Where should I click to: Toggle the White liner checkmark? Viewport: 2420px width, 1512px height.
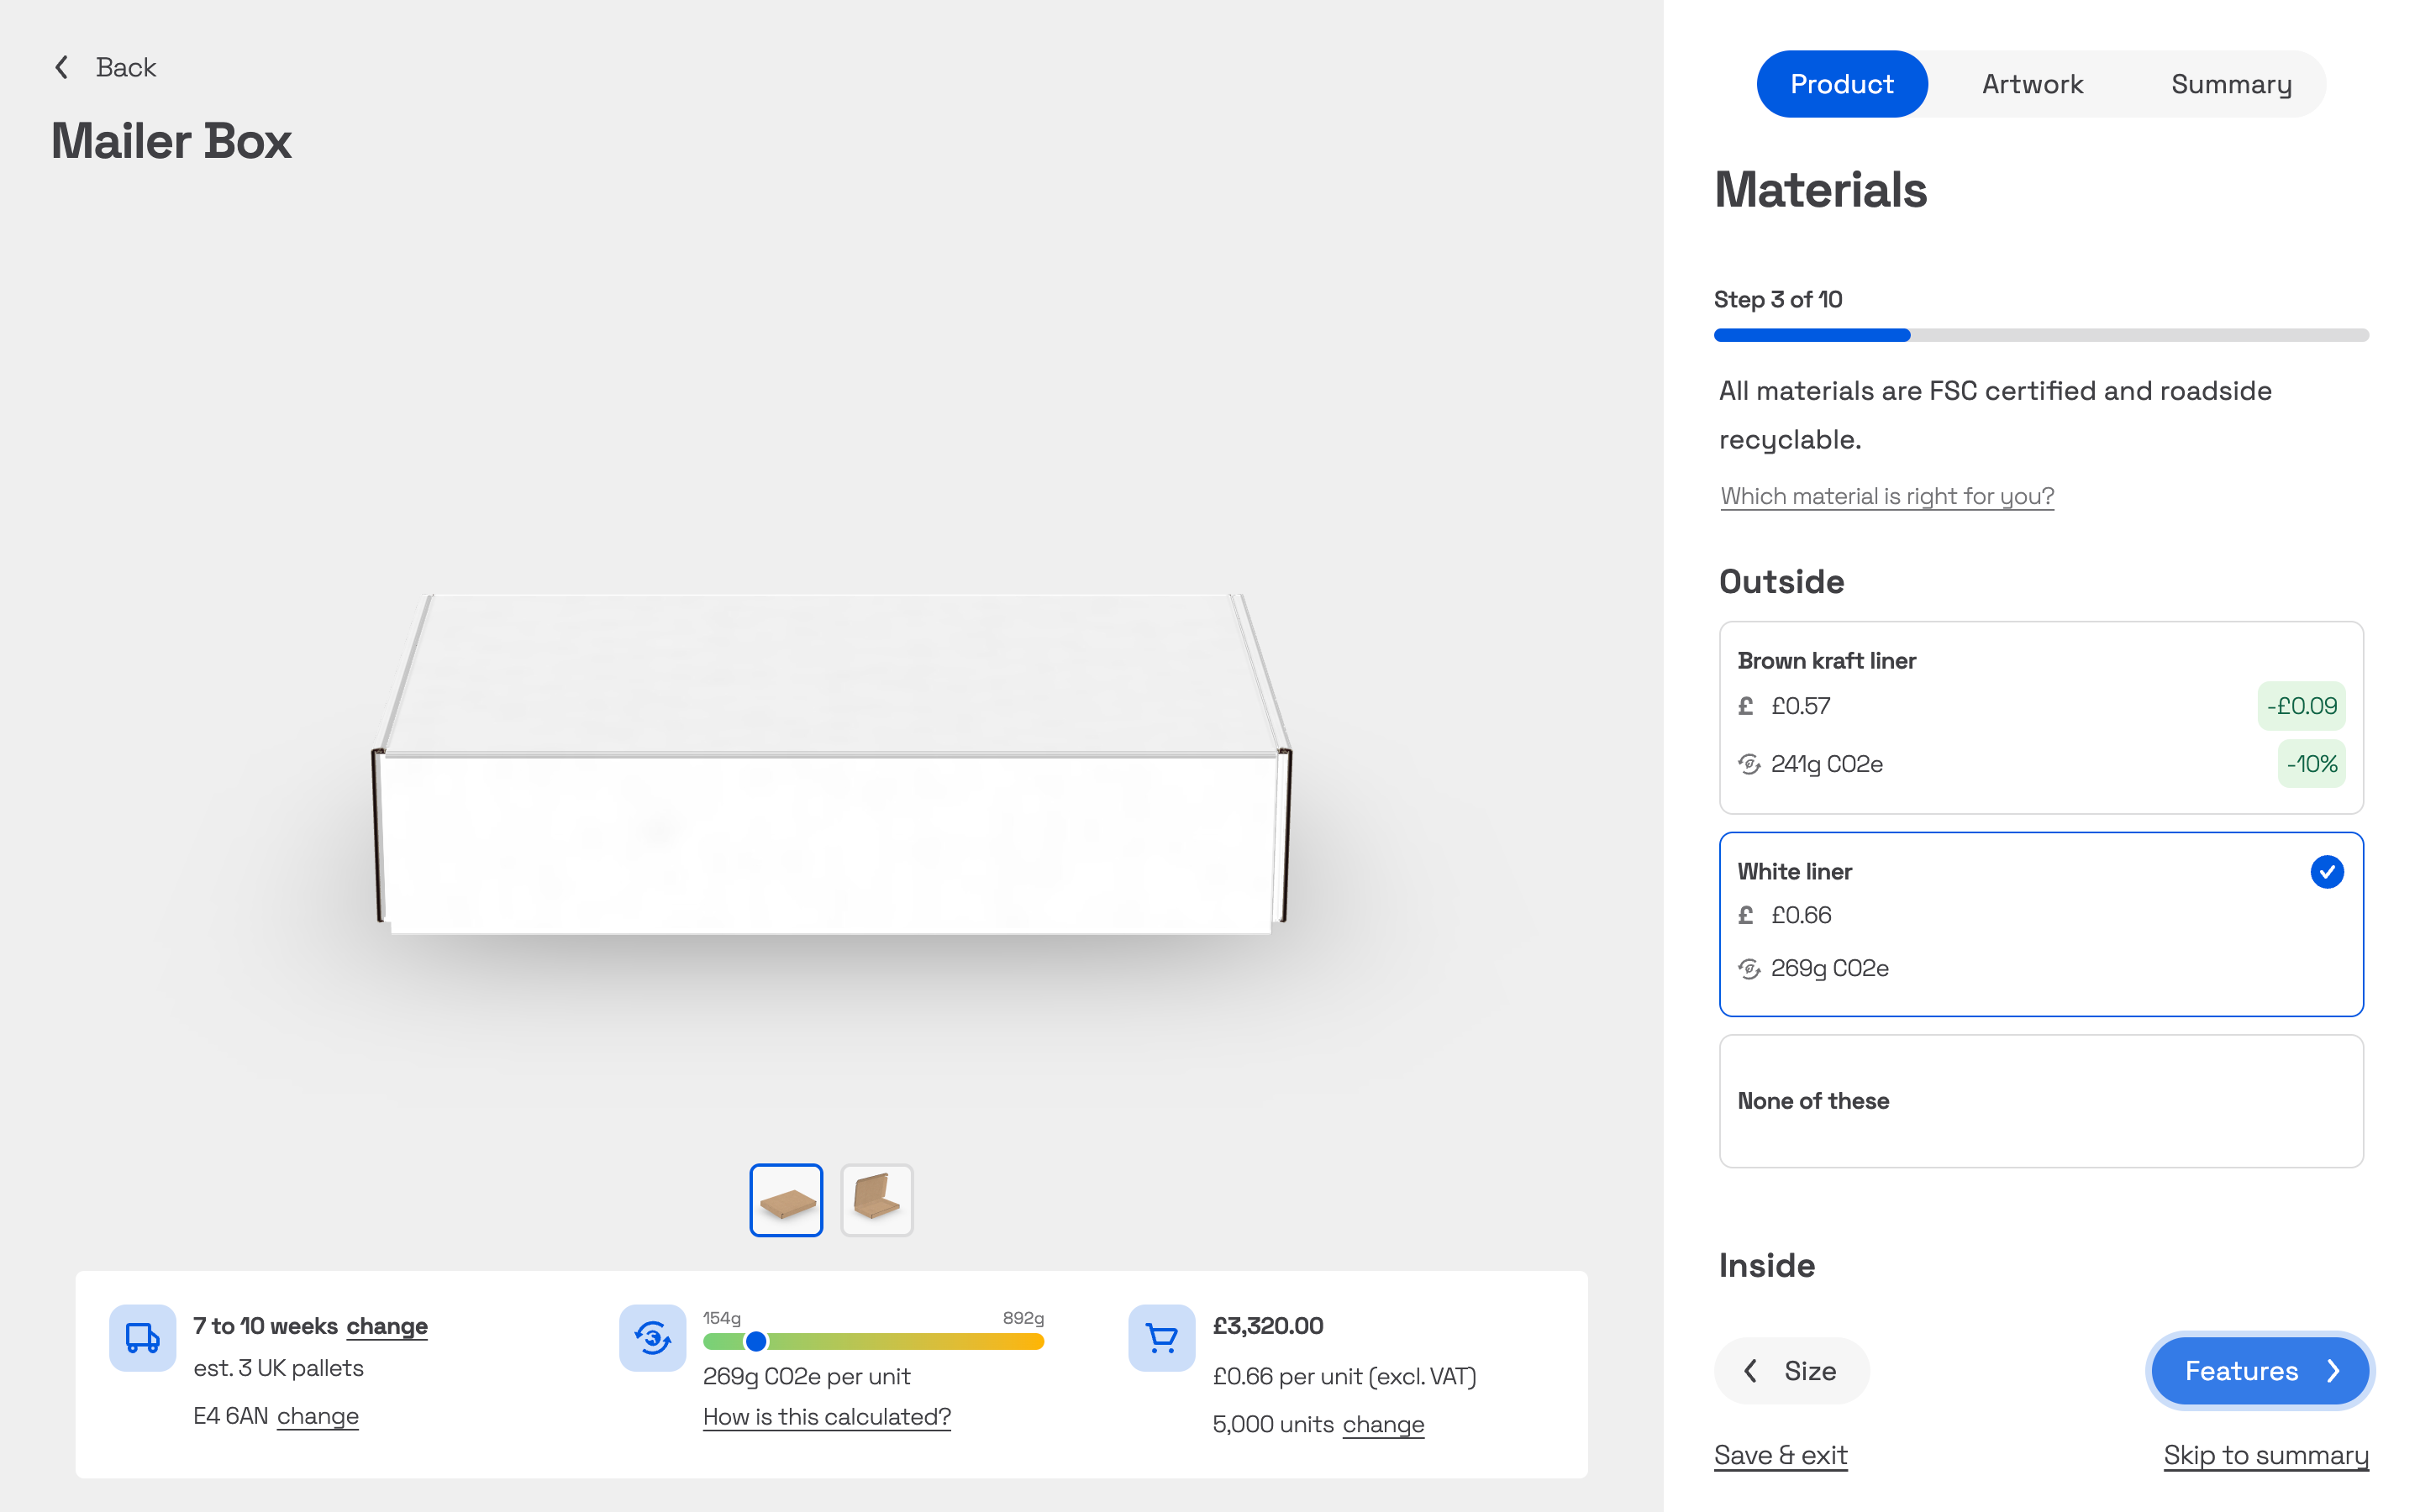2326,871
